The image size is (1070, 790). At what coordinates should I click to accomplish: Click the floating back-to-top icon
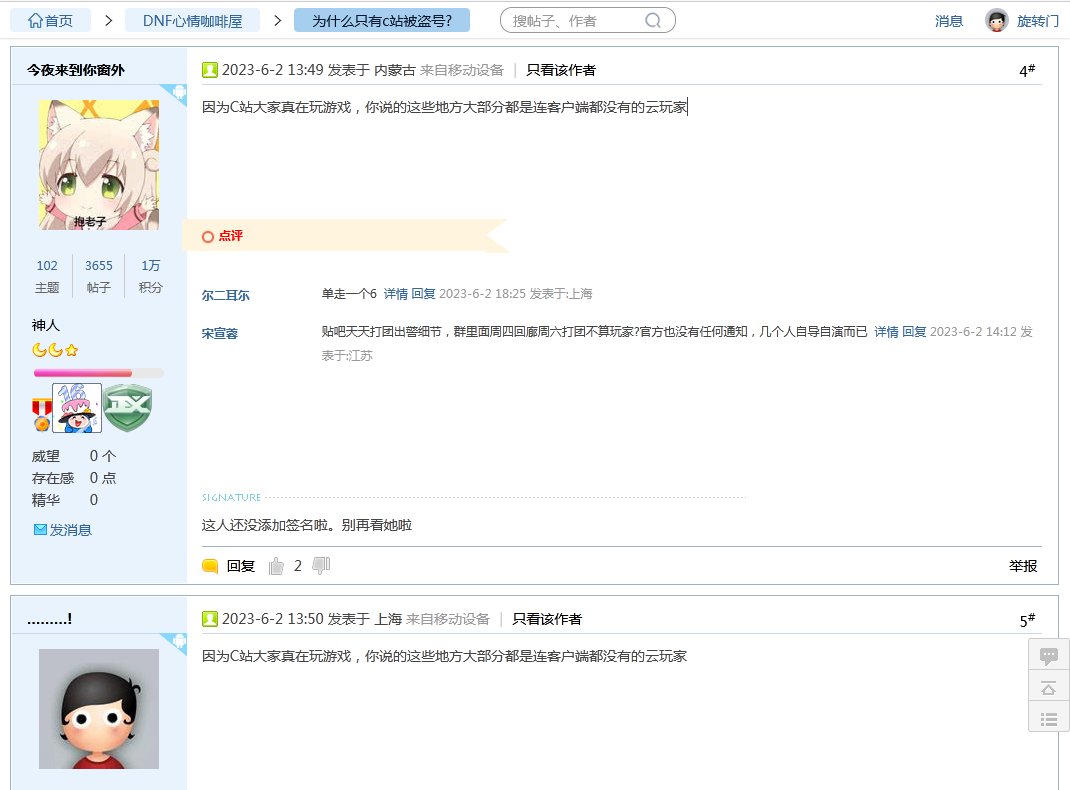coord(1049,688)
